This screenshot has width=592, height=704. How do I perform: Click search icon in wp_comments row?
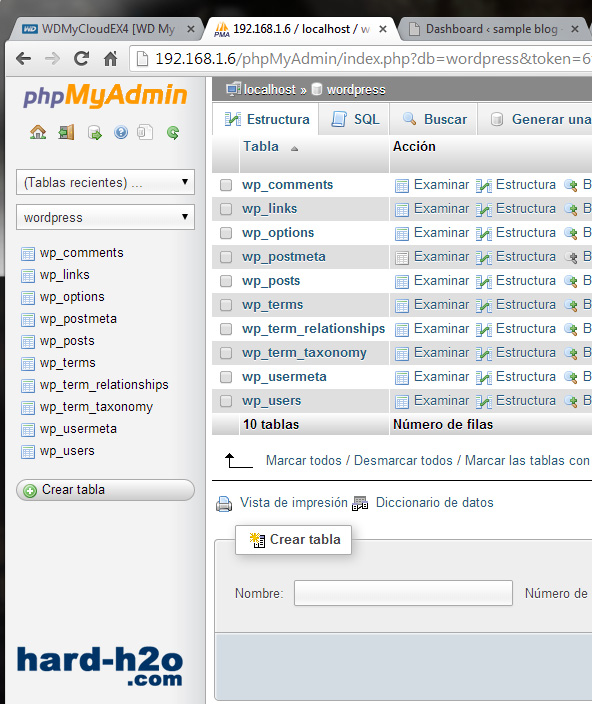click(571, 185)
